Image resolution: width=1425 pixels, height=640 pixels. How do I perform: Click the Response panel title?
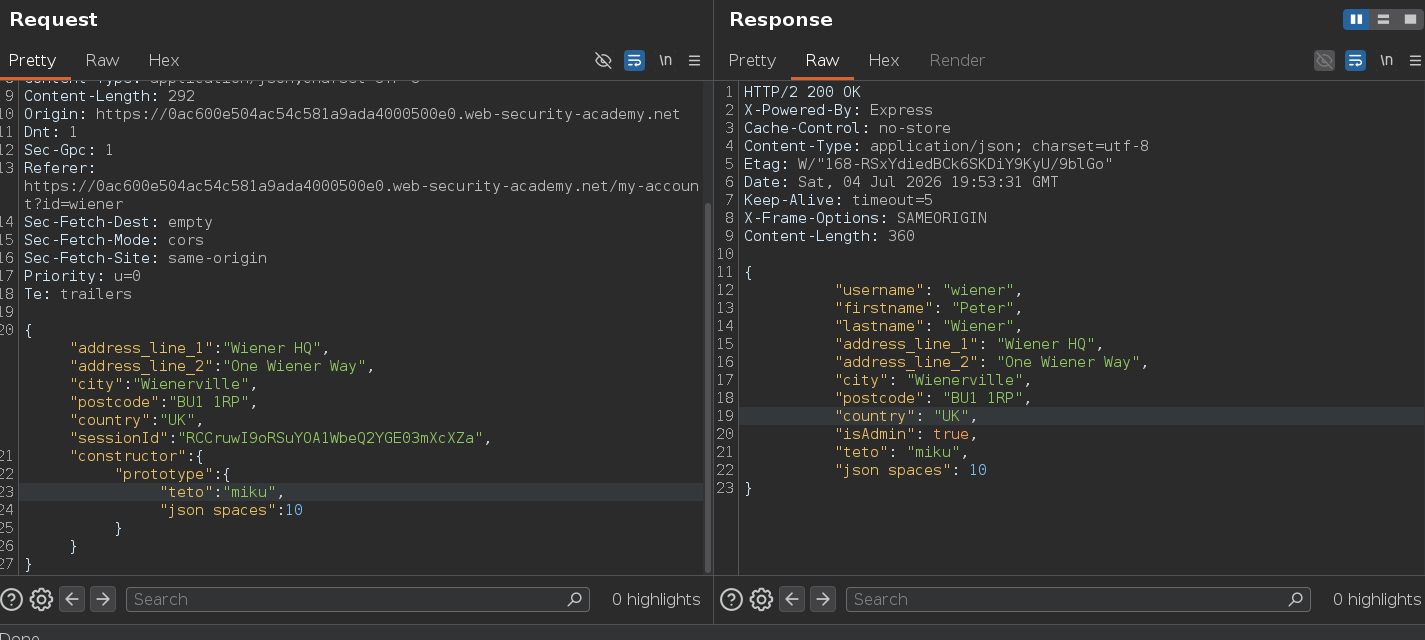point(781,19)
